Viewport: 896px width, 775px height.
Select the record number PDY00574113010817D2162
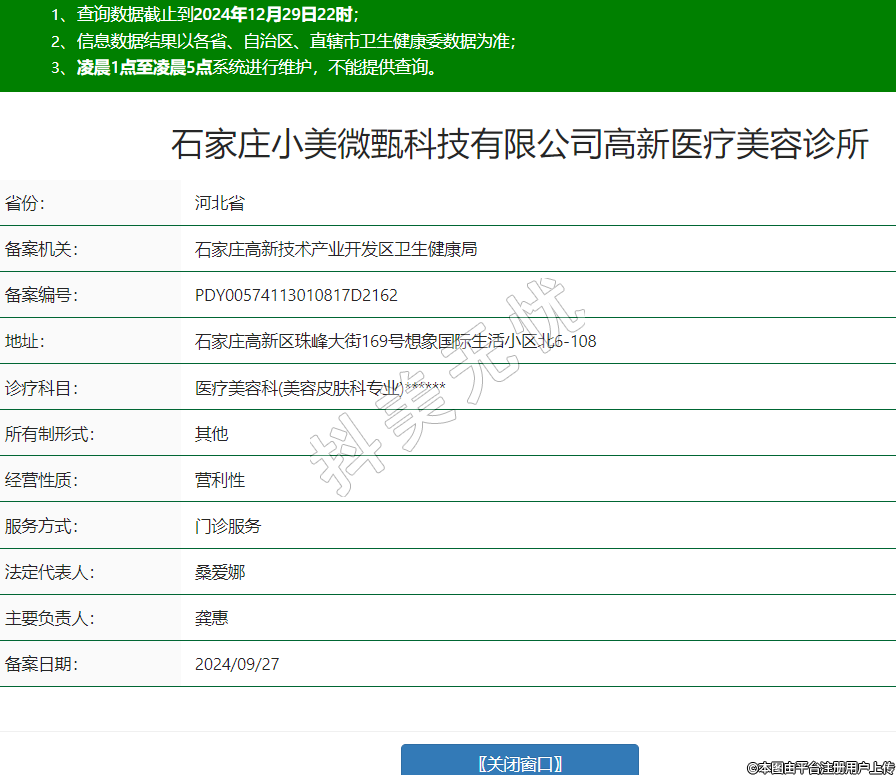point(296,295)
